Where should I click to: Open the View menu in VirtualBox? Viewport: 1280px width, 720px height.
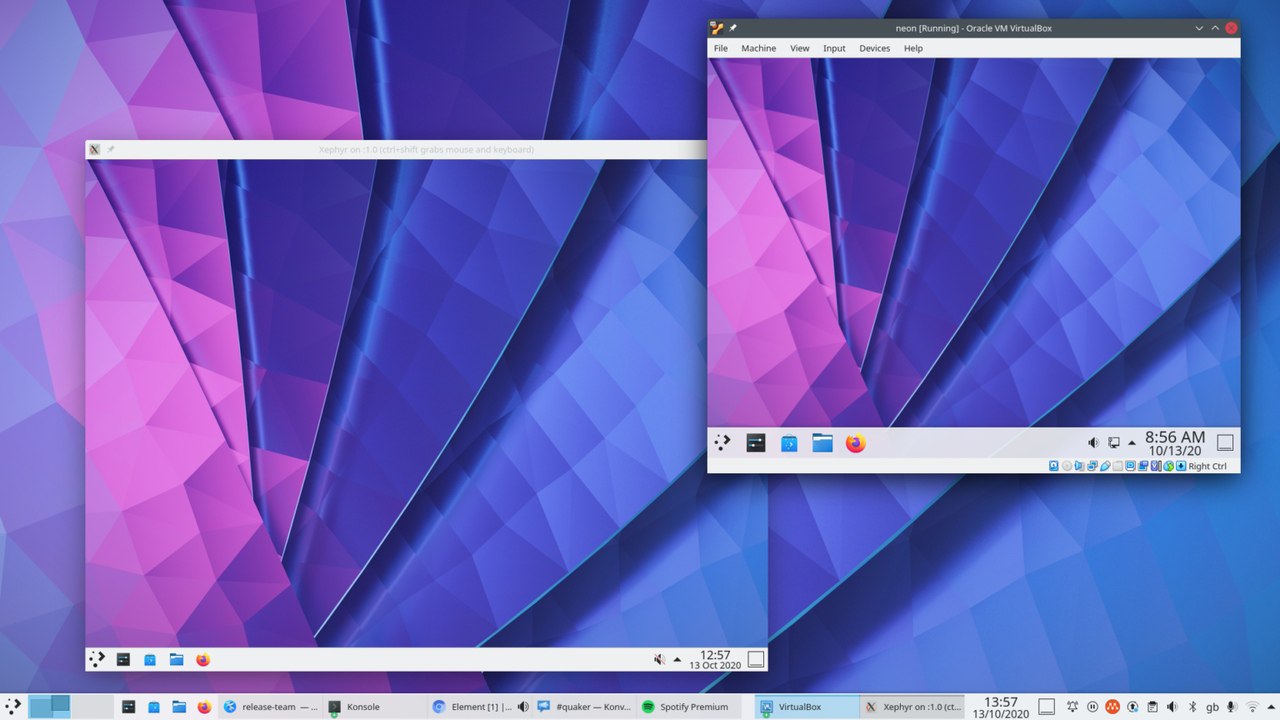coord(799,48)
